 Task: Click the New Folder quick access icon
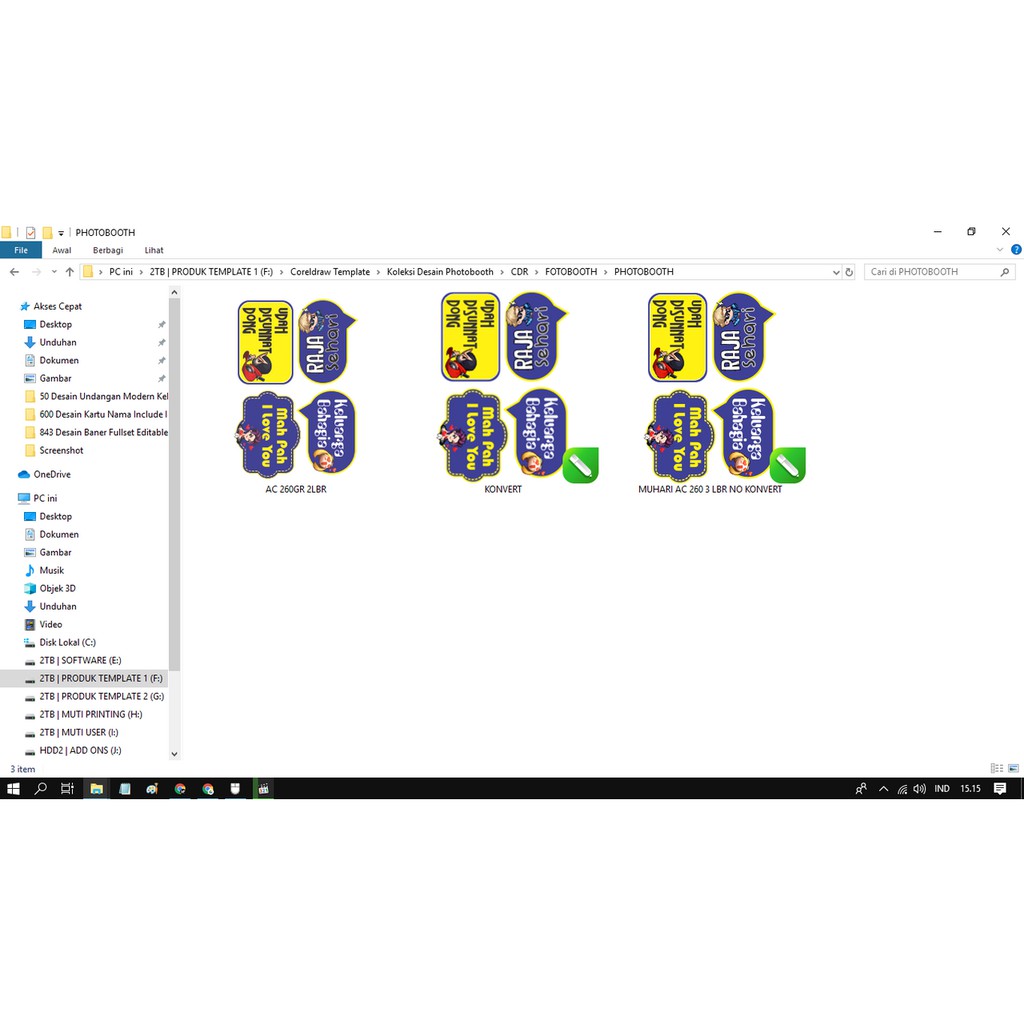pos(47,232)
